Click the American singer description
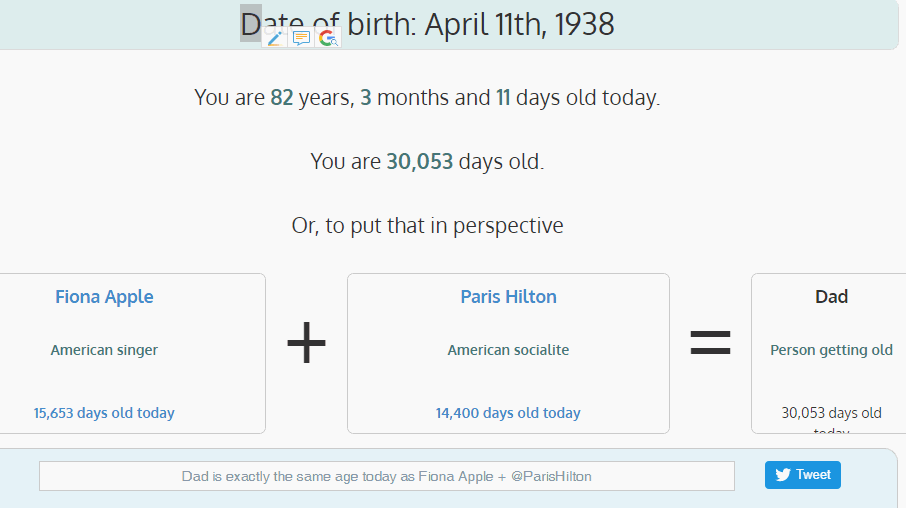 pyautogui.click(x=104, y=350)
